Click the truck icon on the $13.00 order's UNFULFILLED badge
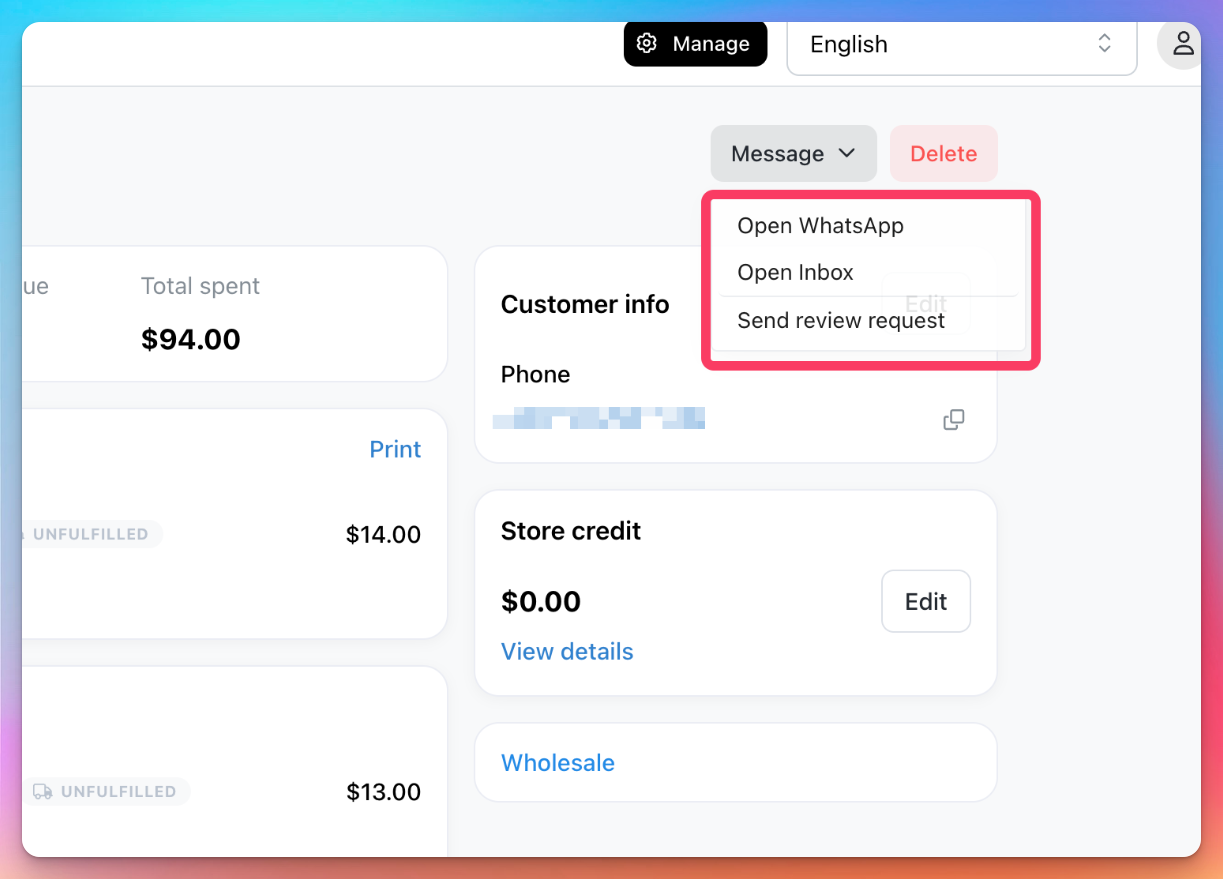The height and width of the screenshot is (879, 1223). tap(43, 792)
